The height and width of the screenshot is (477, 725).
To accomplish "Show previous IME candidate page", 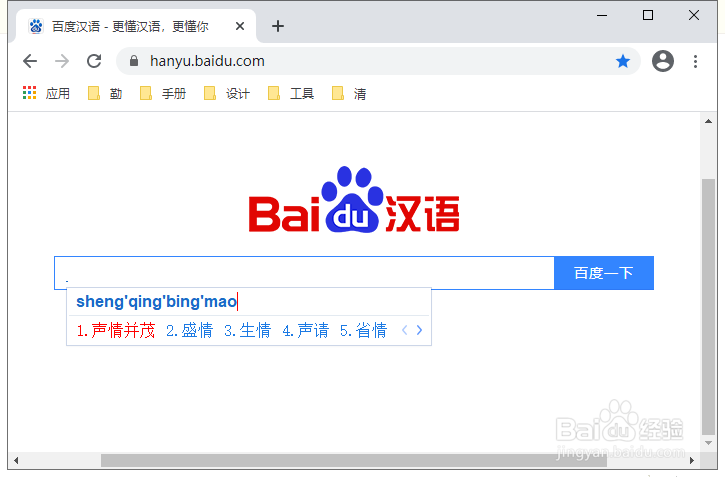I will [405, 330].
